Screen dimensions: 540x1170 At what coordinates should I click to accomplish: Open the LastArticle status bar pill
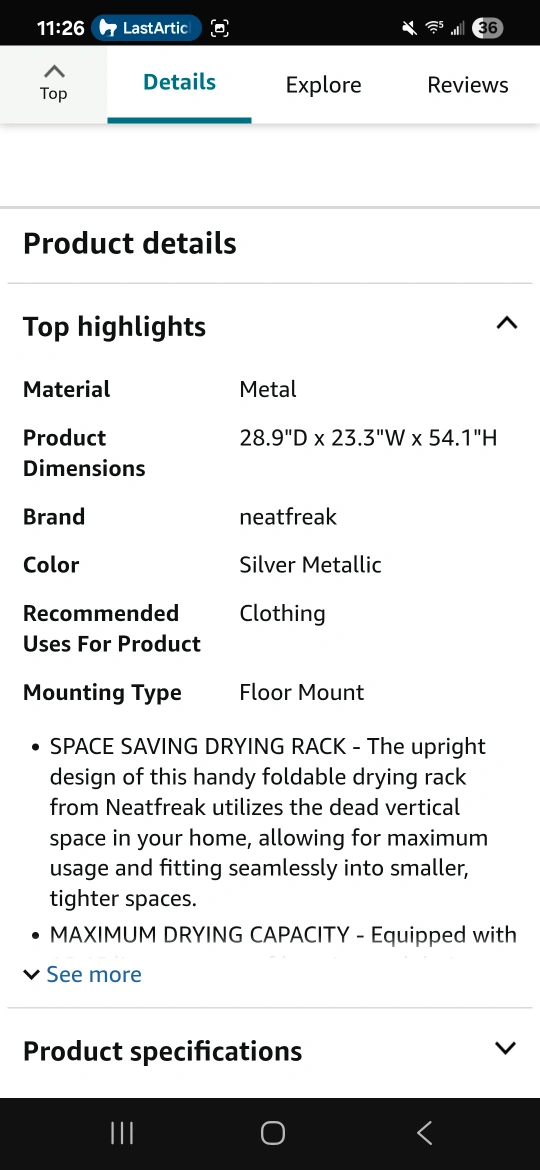(x=146, y=28)
